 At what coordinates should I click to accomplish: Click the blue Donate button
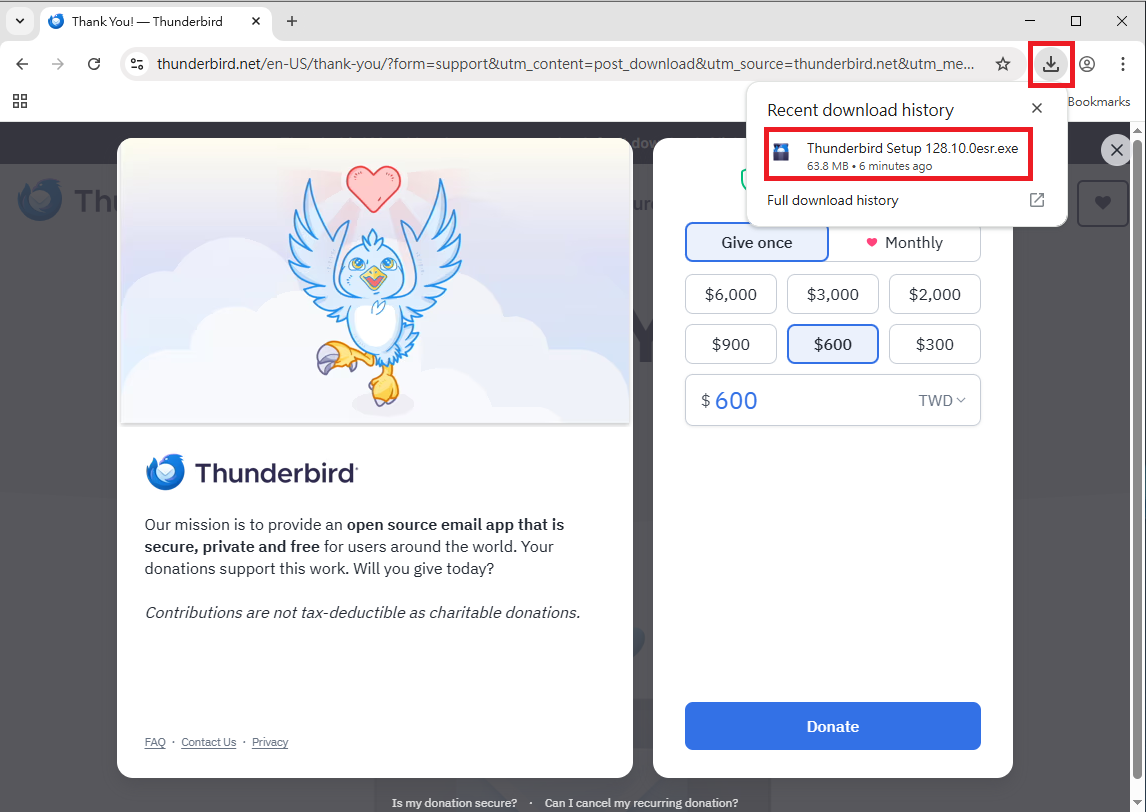pos(832,726)
